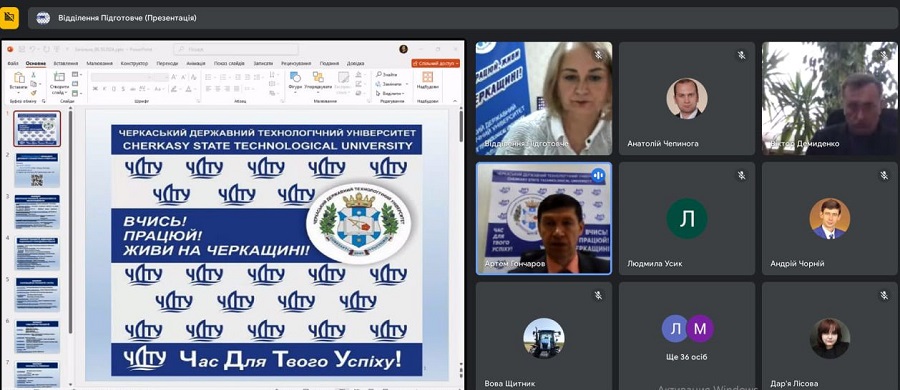Open the Shapes gallery icon
900x390 pixels.
[x=295, y=76]
